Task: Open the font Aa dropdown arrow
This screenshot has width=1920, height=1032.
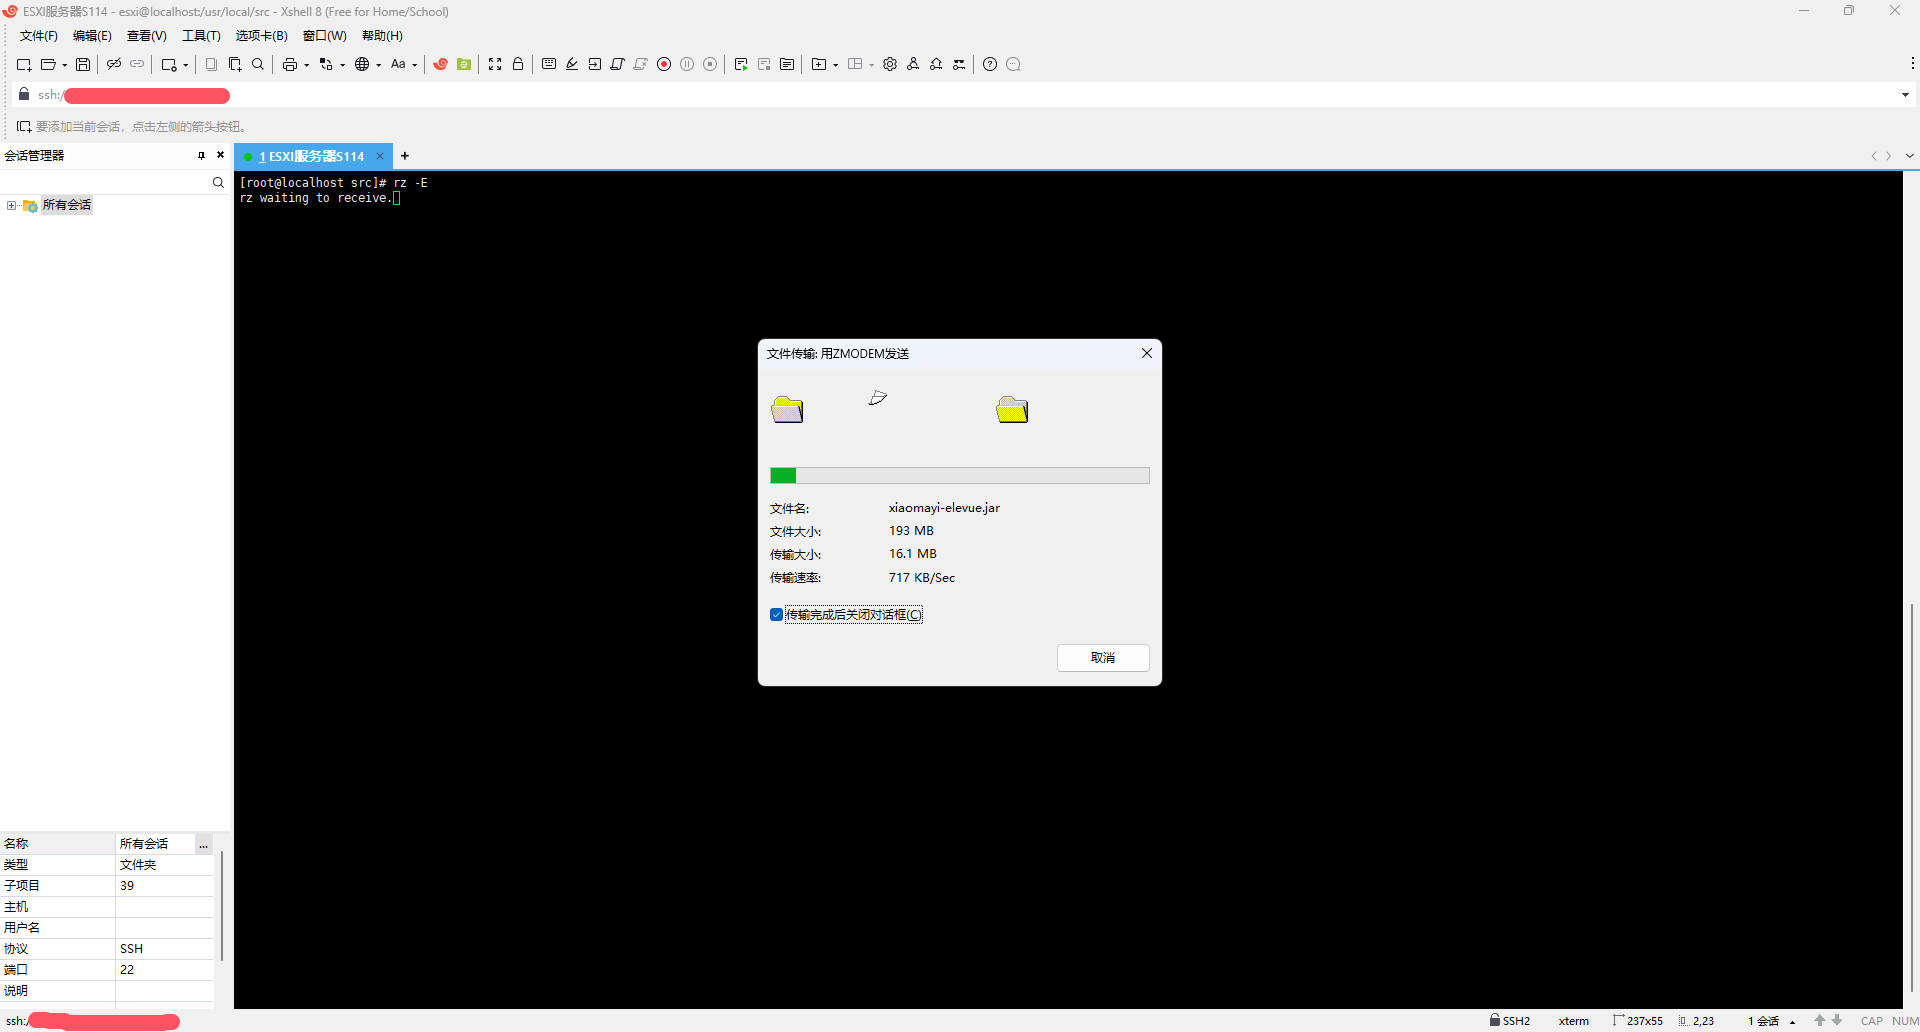Action: (415, 65)
